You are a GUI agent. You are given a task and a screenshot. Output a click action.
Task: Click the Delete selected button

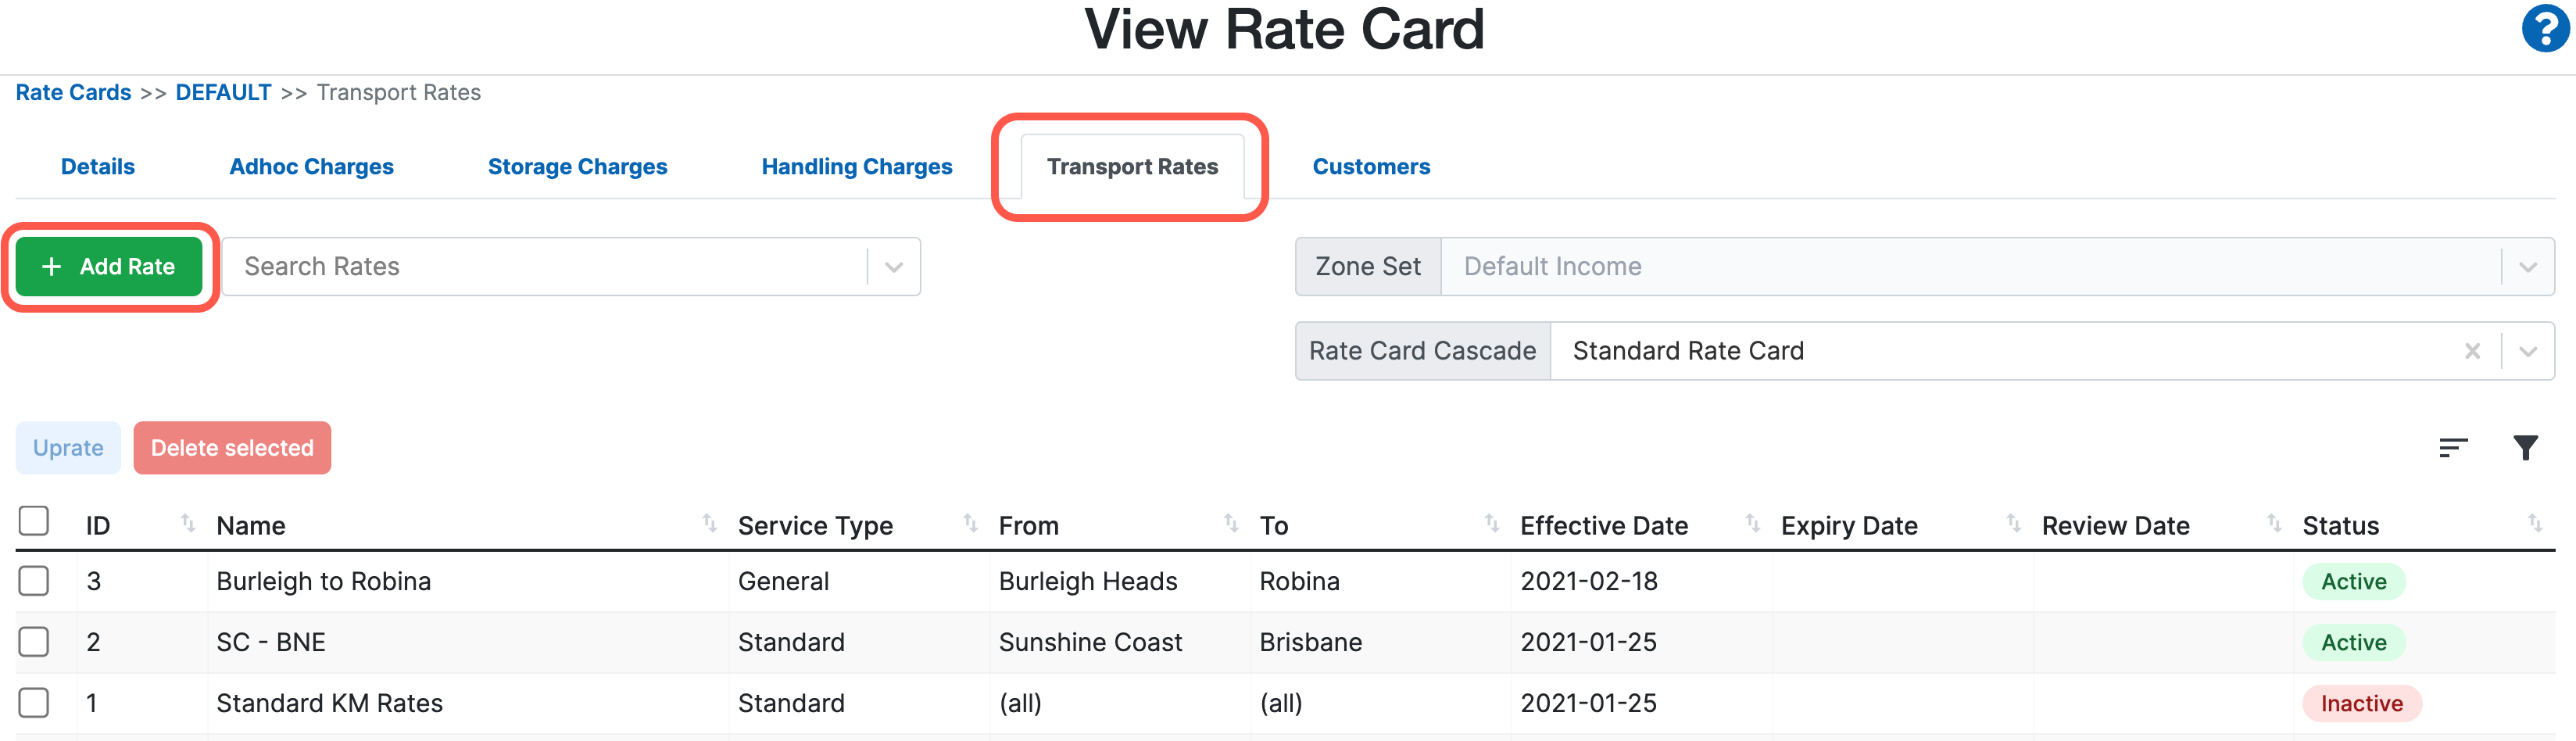(x=232, y=447)
